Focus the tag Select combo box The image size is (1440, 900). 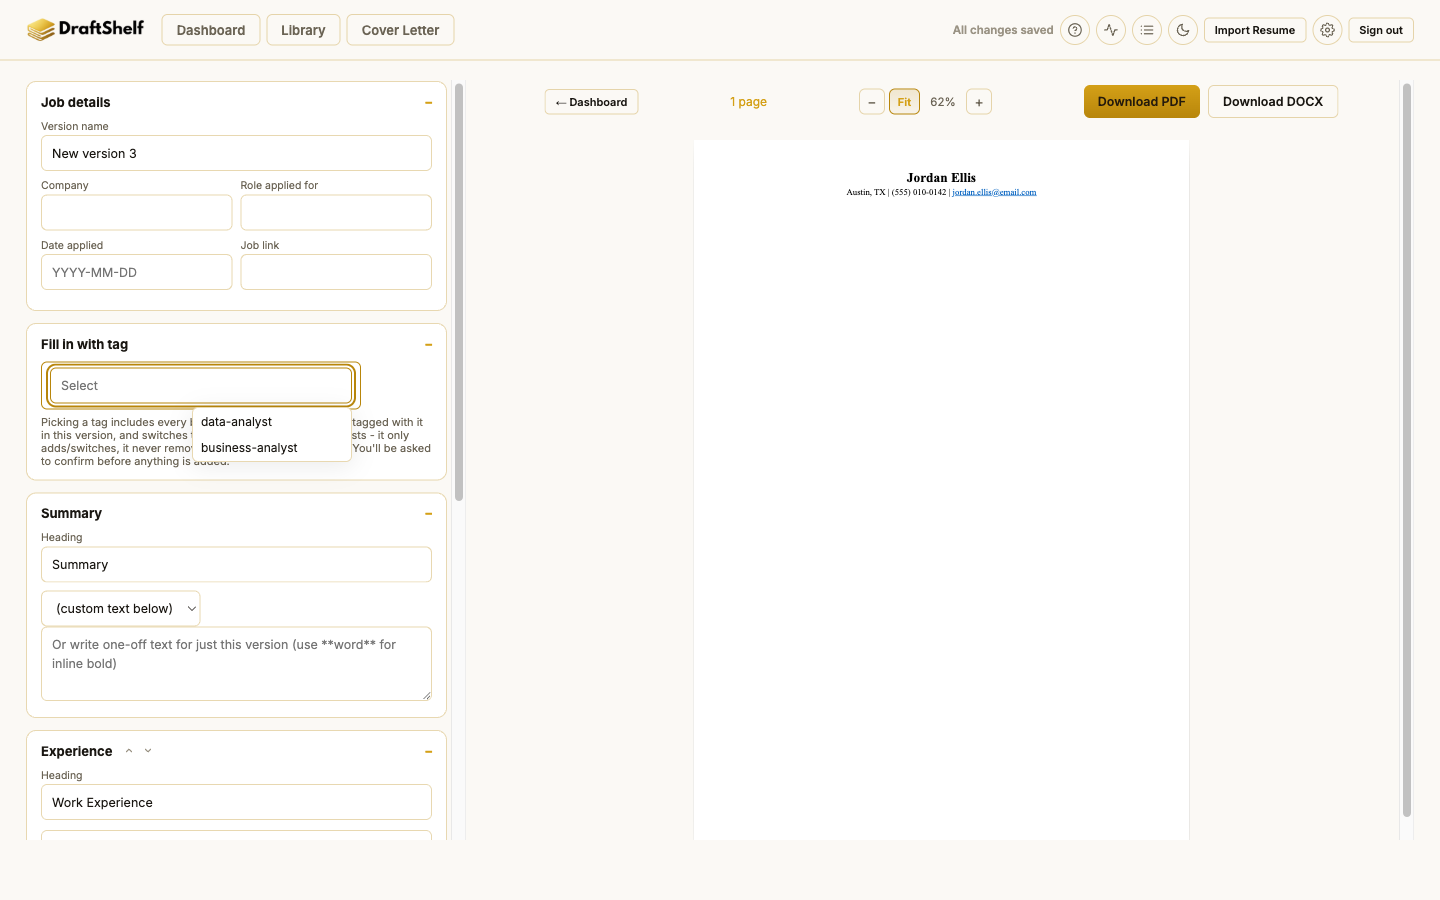tap(201, 385)
